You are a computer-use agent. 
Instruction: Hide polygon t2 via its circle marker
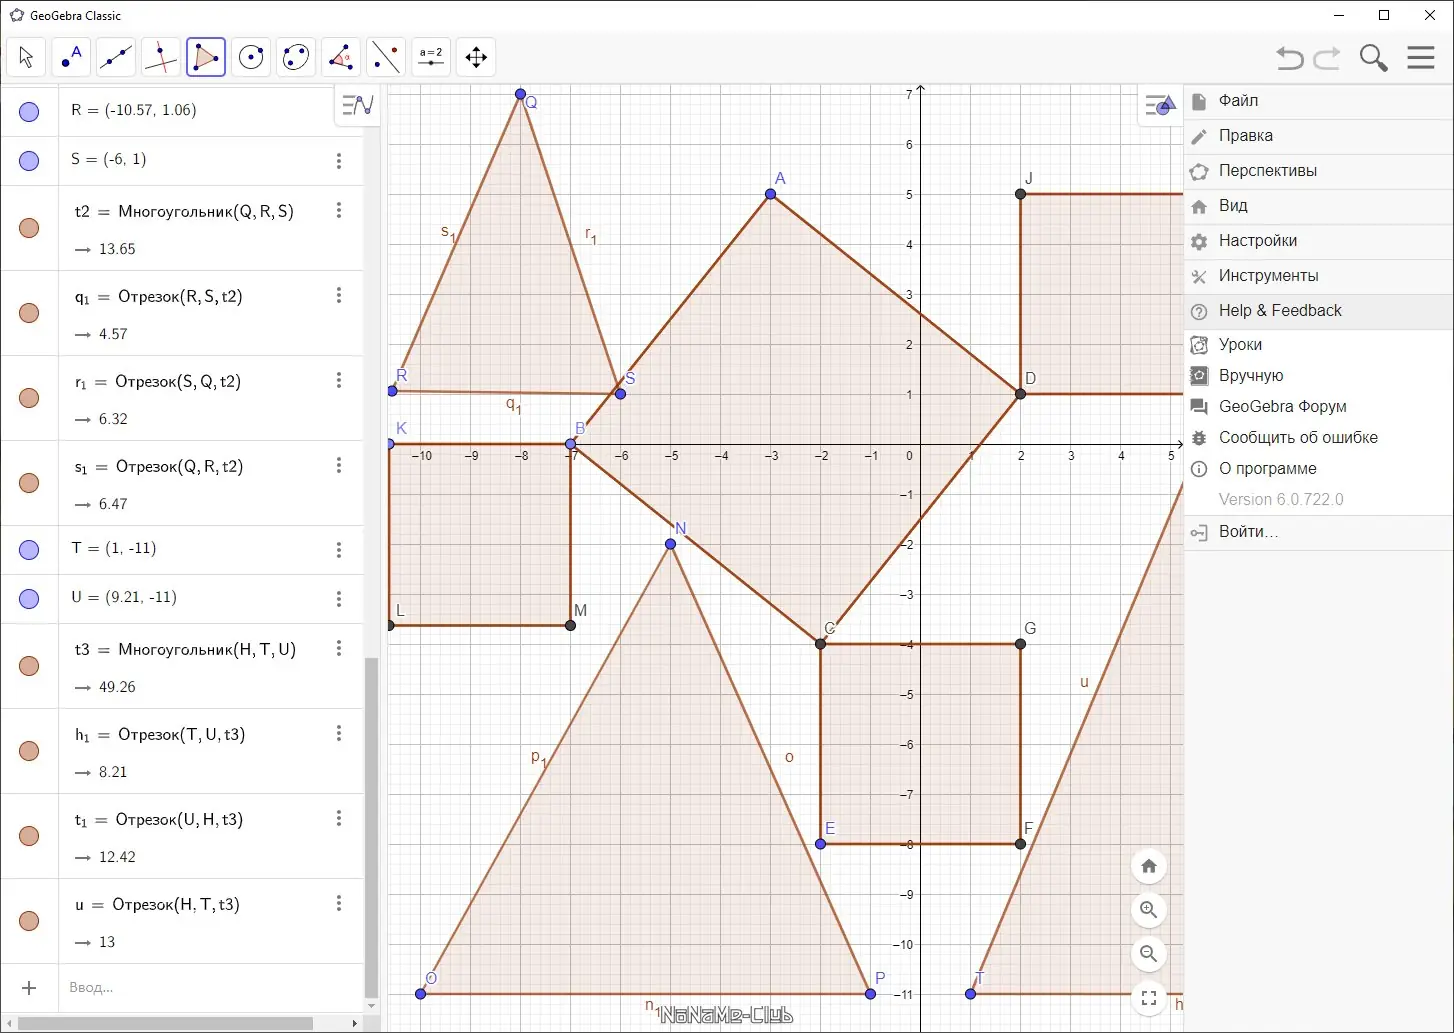[29, 228]
